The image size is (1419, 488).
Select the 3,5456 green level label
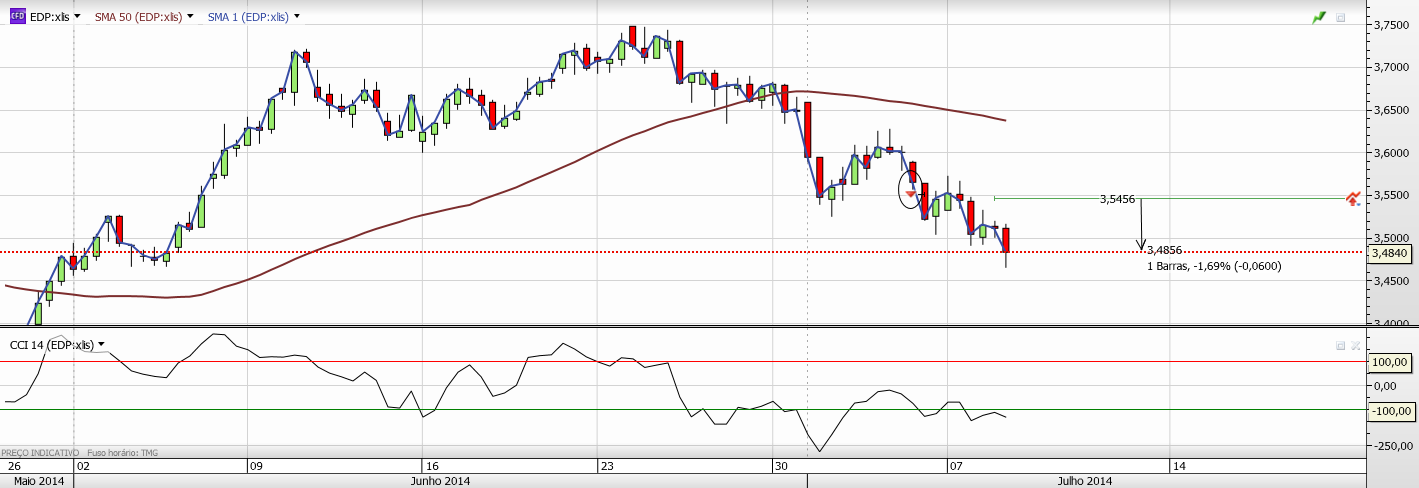coord(1117,199)
